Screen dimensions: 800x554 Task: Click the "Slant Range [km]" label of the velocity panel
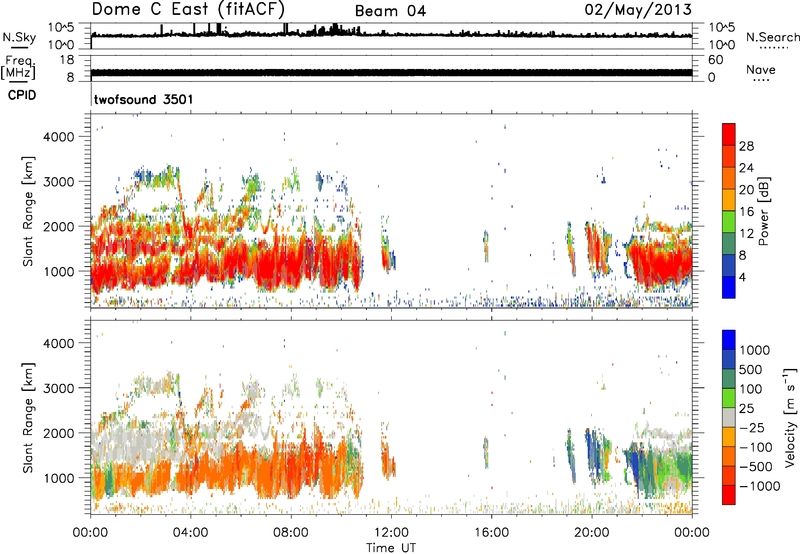click(x=28, y=418)
